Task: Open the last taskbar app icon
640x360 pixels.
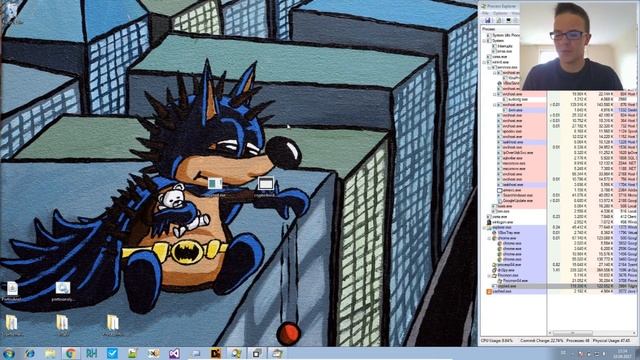Action: click(x=278, y=353)
